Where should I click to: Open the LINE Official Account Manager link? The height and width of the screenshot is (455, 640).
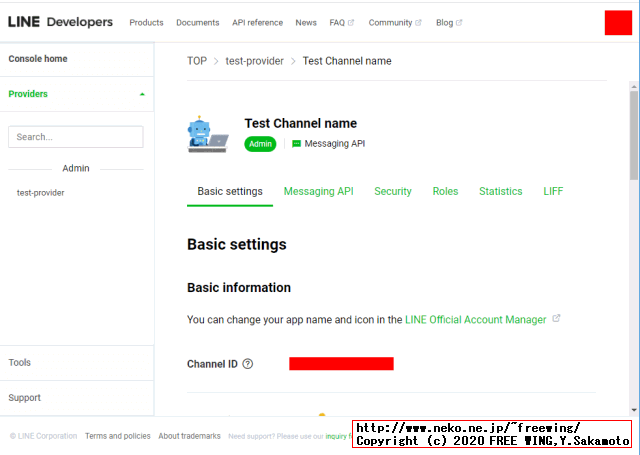pos(475,320)
